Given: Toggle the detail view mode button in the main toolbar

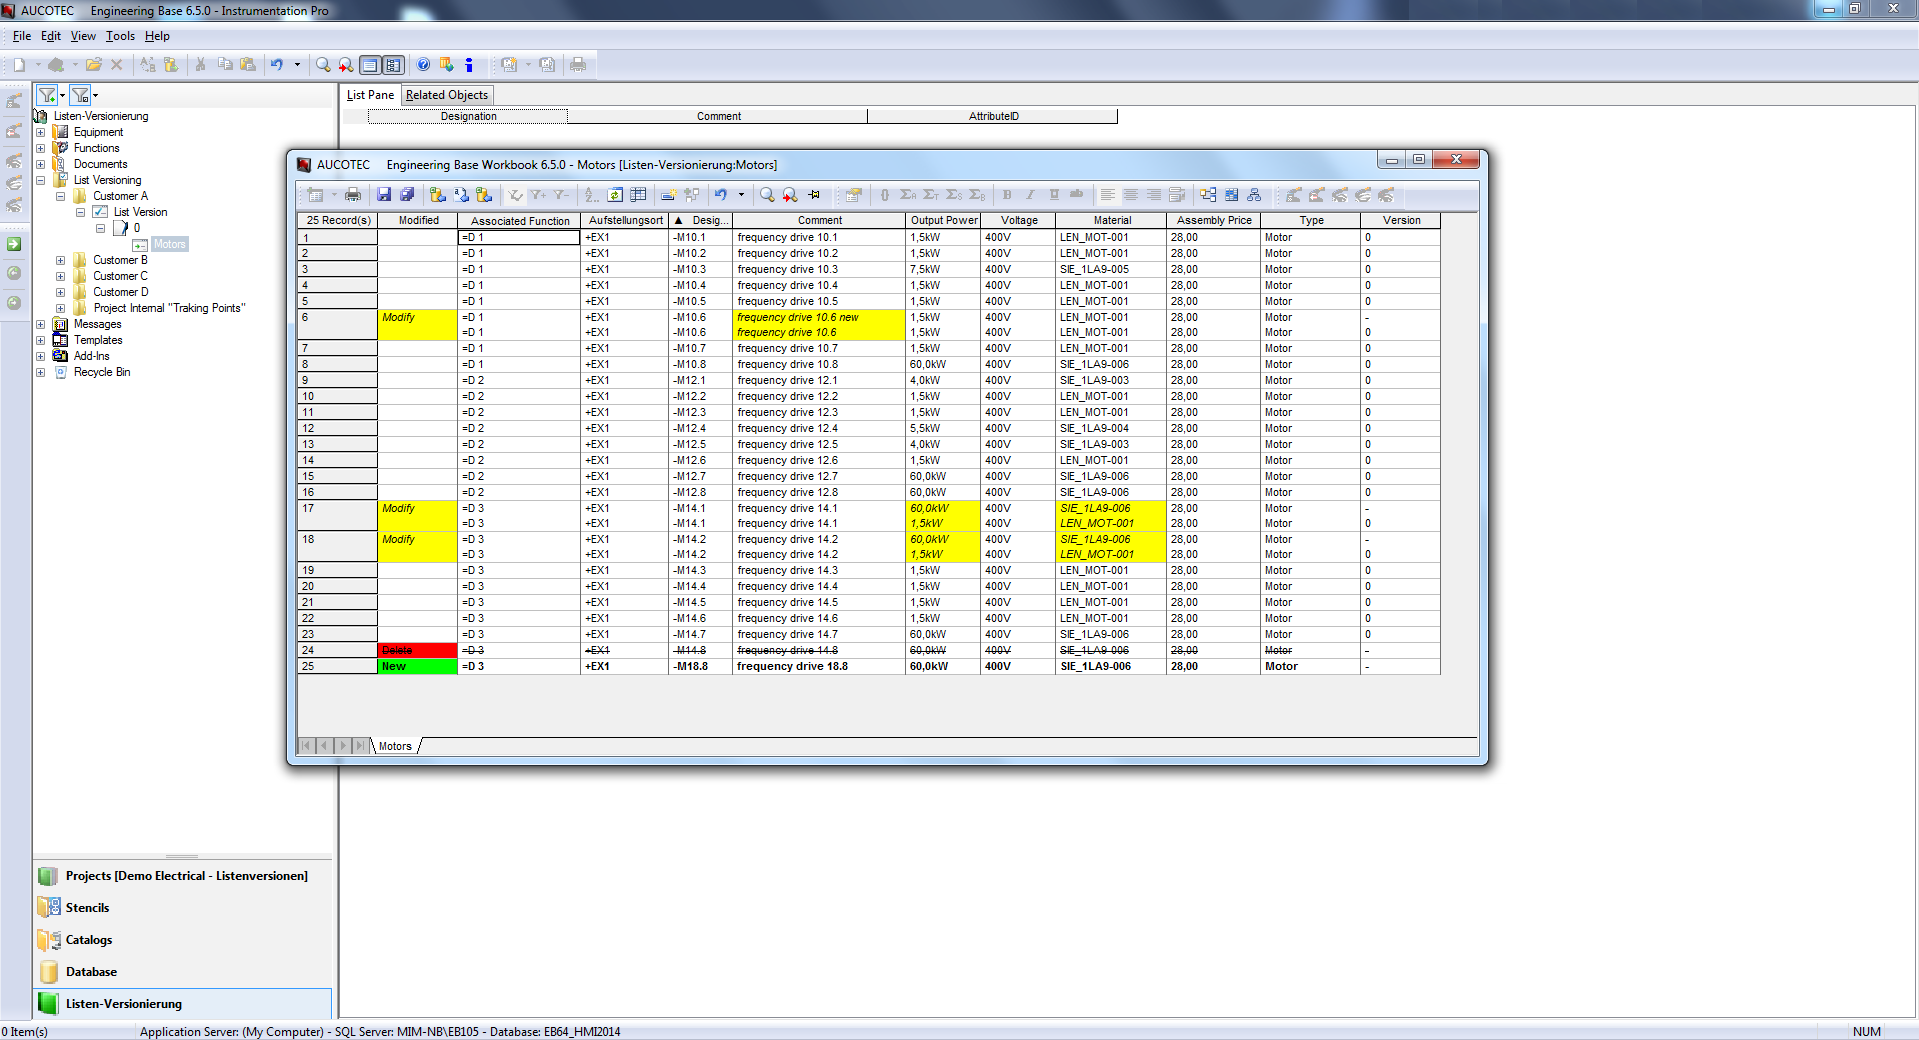Looking at the screenshot, I should pyautogui.click(x=393, y=65).
